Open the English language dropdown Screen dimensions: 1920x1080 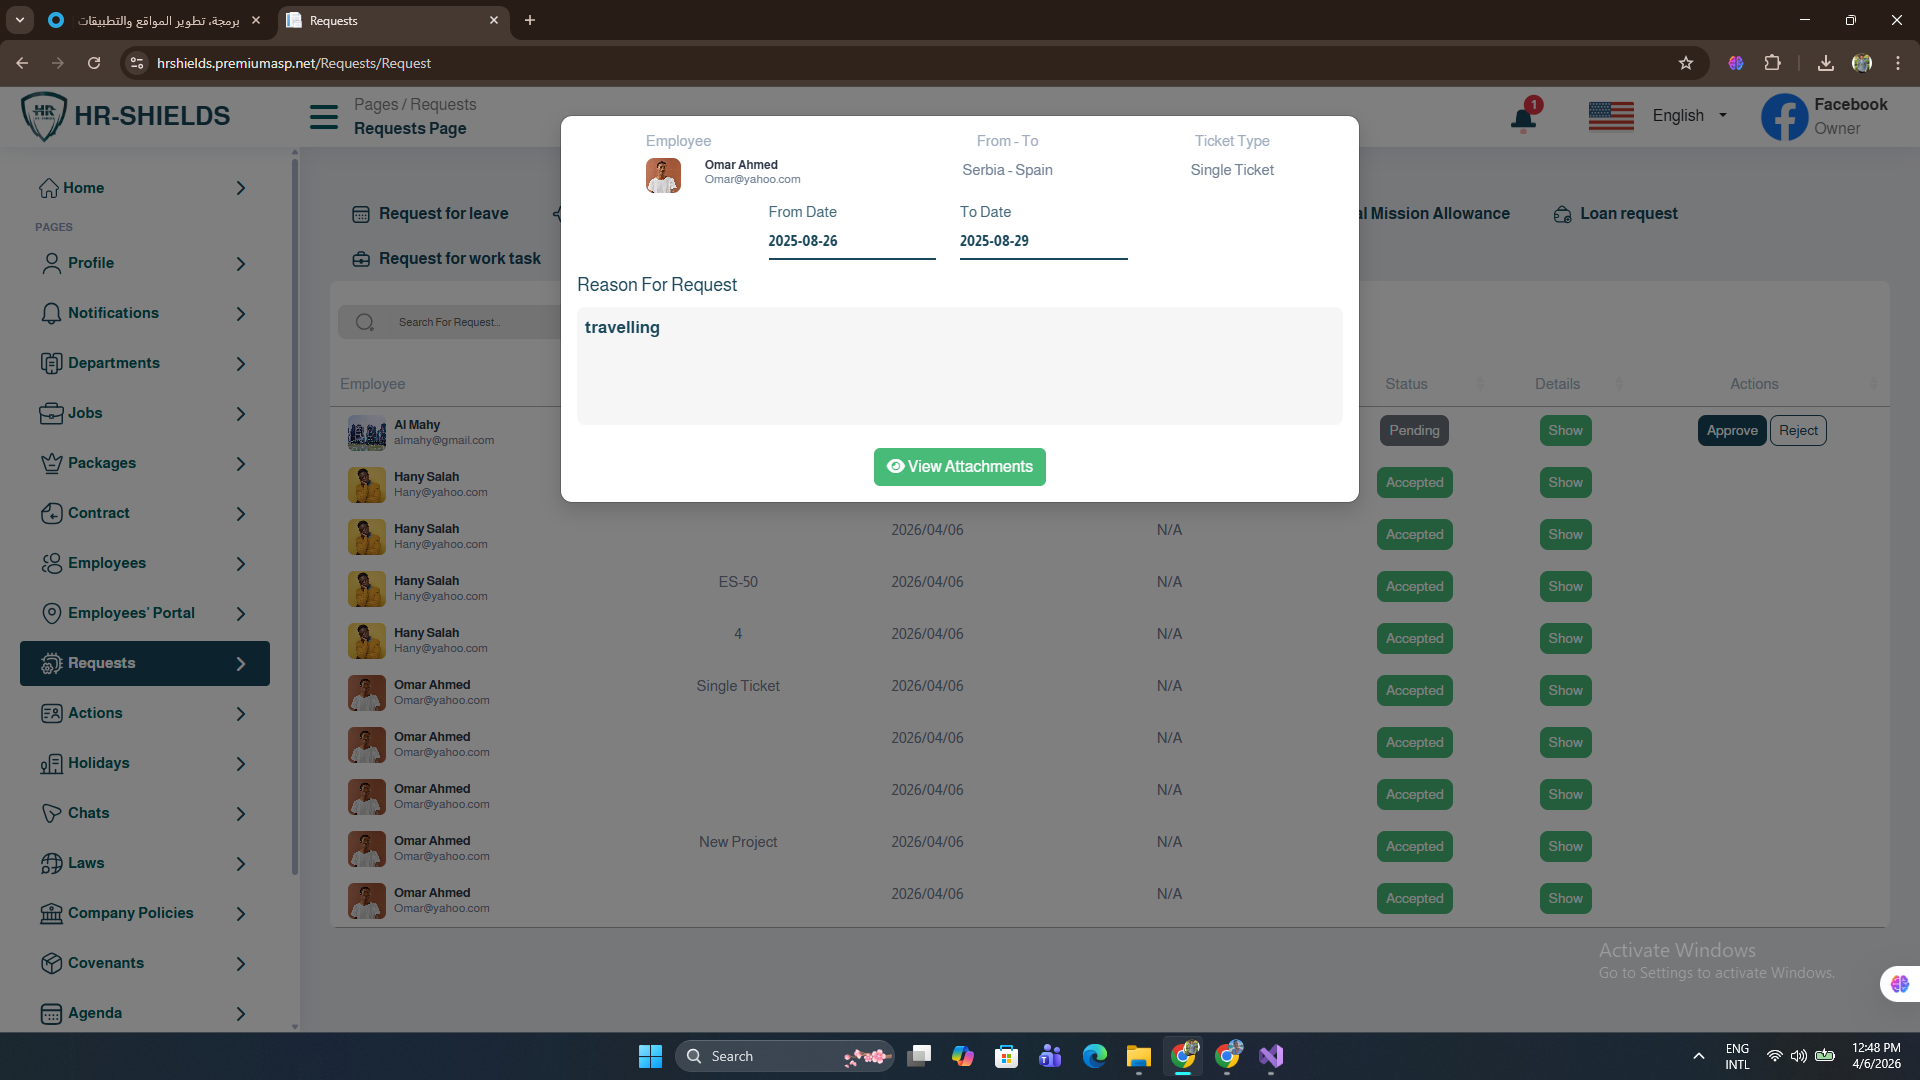[x=1689, y=116]
